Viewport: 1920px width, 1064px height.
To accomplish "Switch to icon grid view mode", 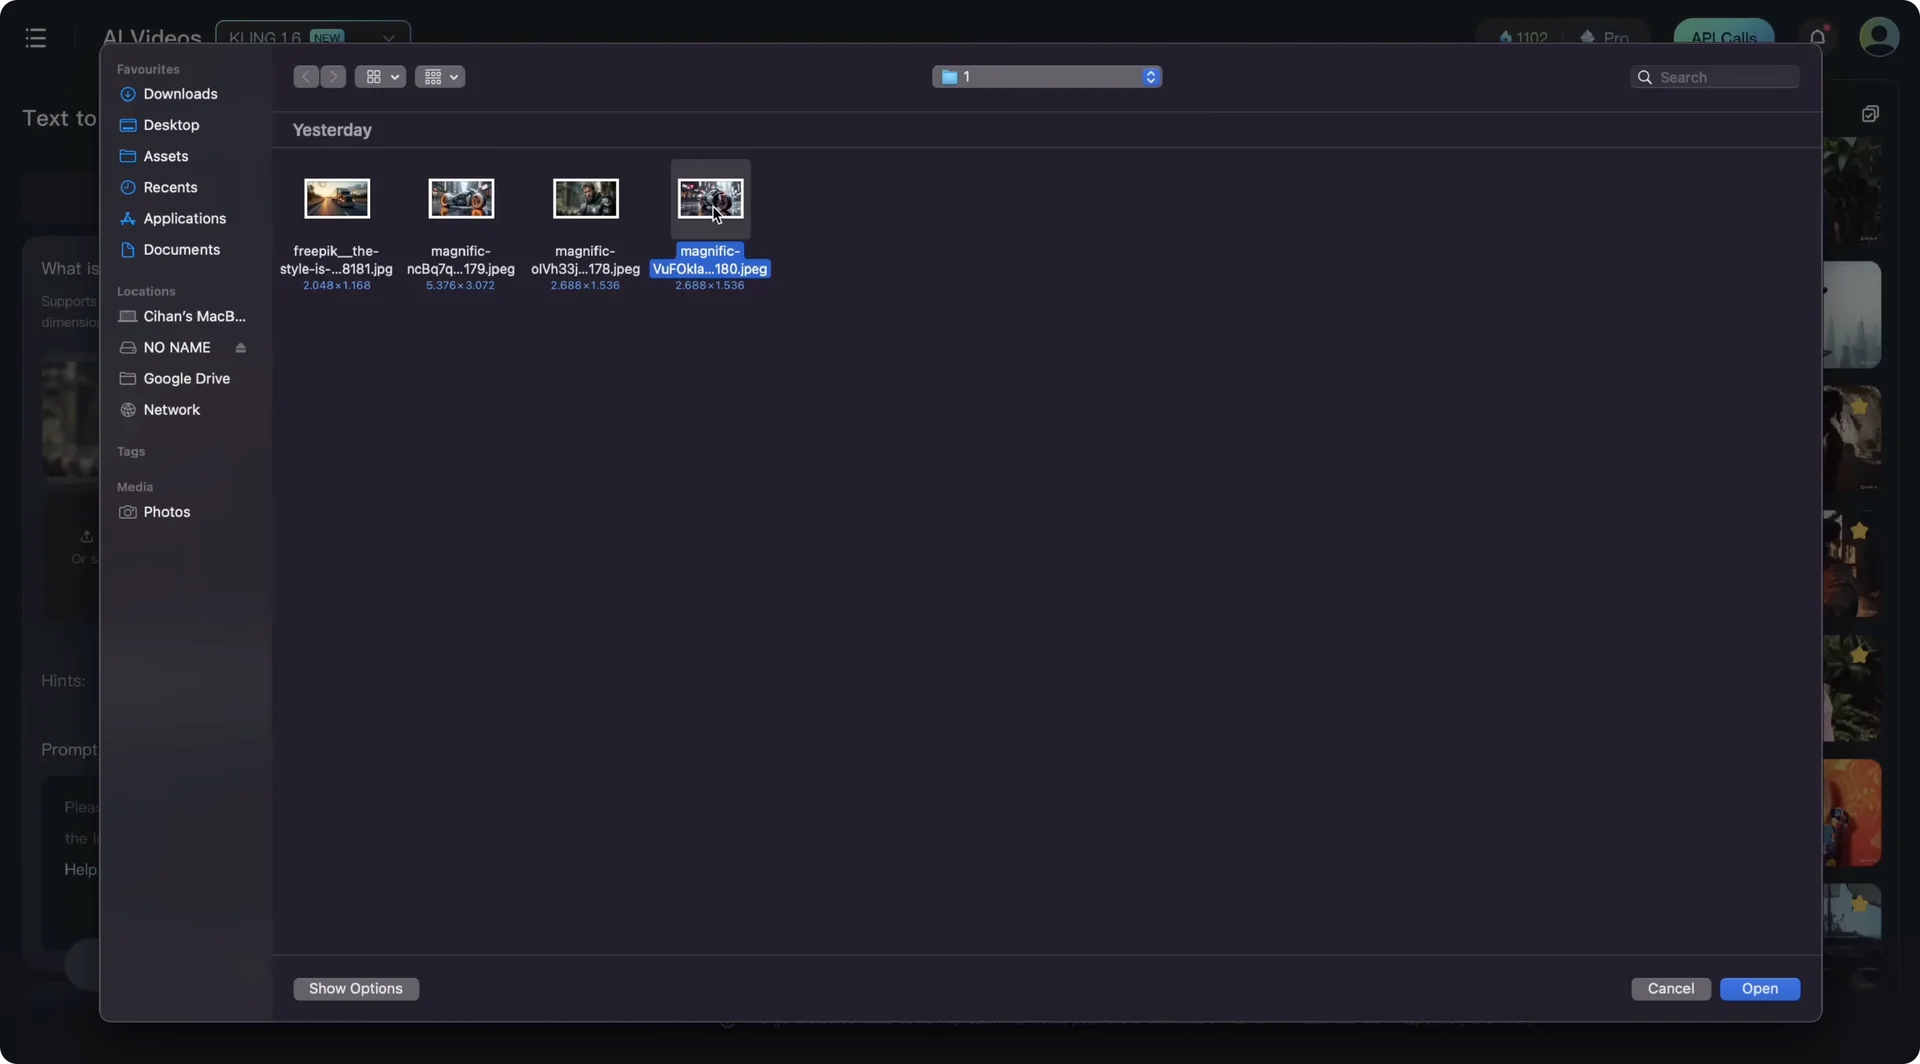I will coord(374,76).
